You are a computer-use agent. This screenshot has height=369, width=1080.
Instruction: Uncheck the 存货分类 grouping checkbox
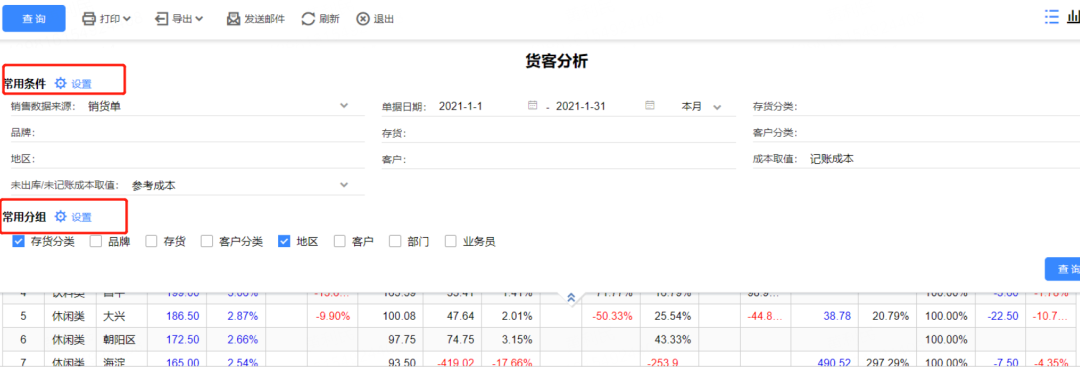(x=19, y=242)
